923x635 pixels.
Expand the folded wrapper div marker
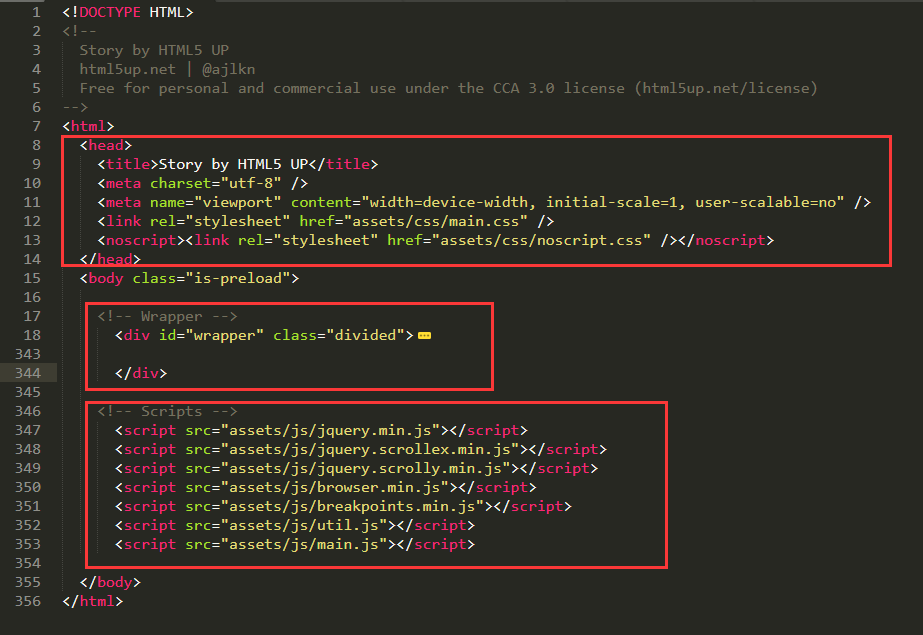click(x=424, y=335)
